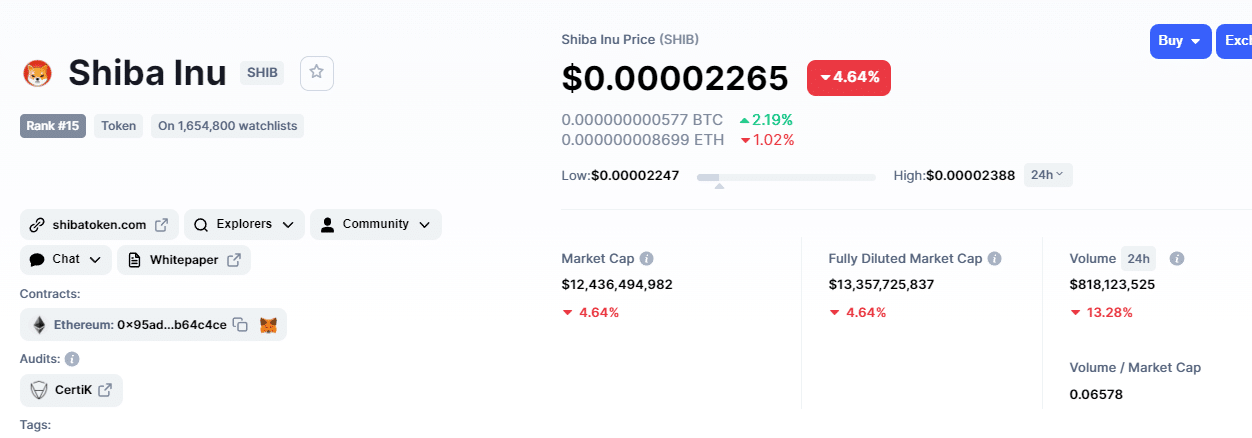The image size is (1252, 438).
Task: Click the Shiba Inu coin logo
Action: [37, 73]
